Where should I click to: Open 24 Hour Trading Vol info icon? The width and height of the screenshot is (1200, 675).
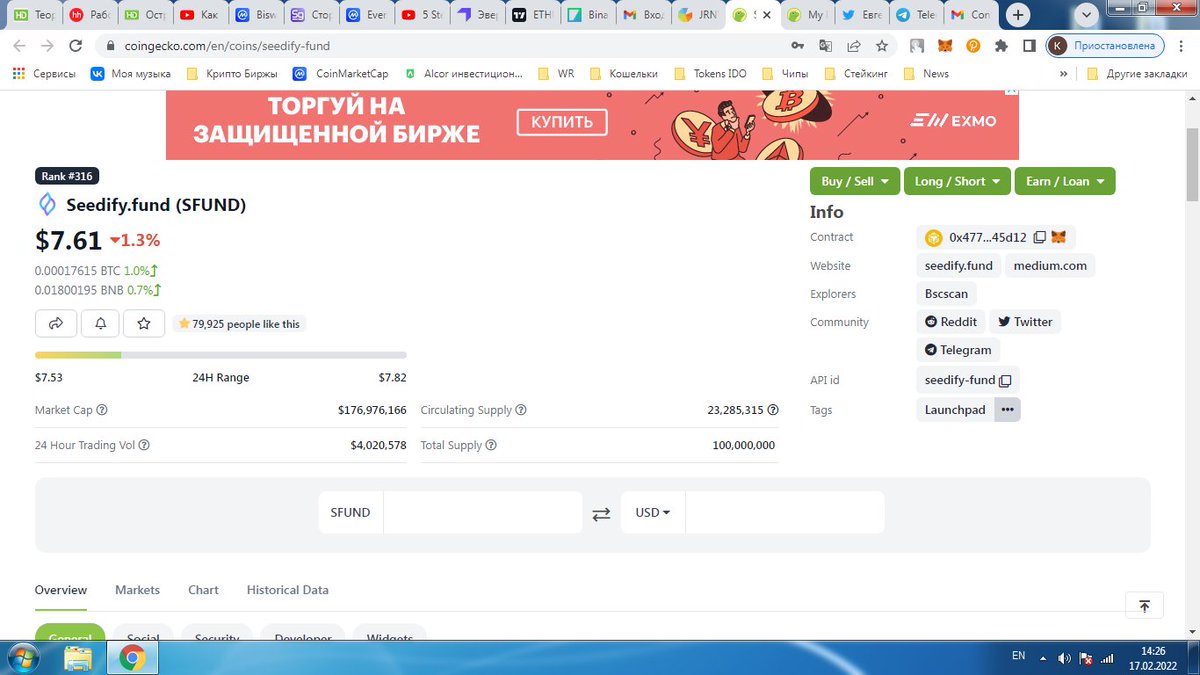click(x=144, y=445)
